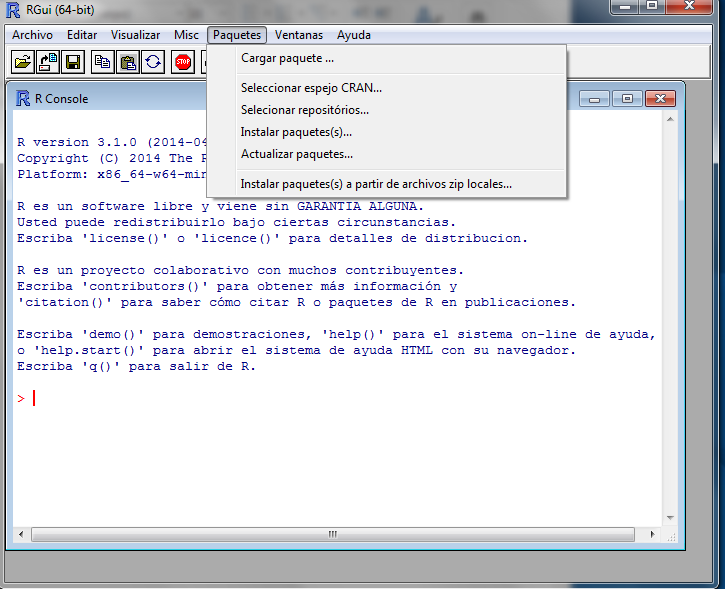Open the Archivo menu

click(x=32, y=35)
